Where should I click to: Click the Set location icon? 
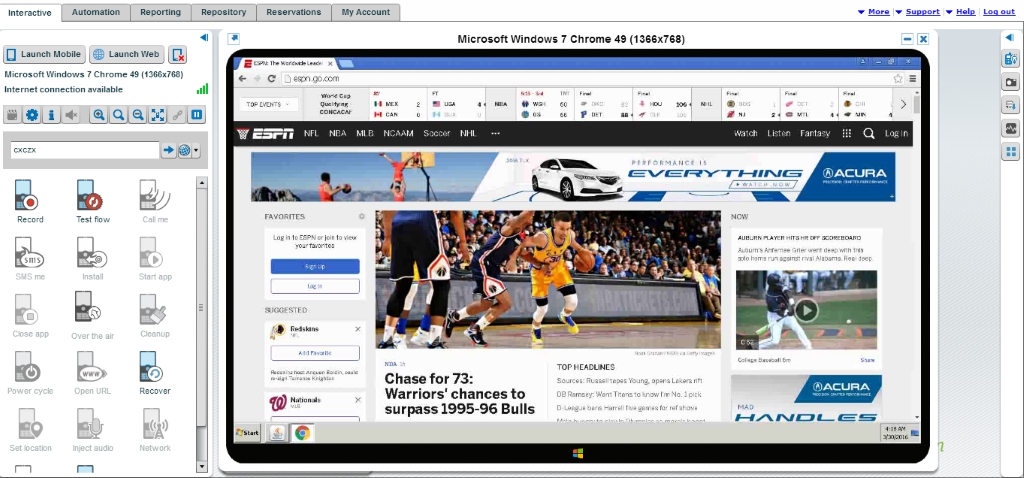pos(29,424)
